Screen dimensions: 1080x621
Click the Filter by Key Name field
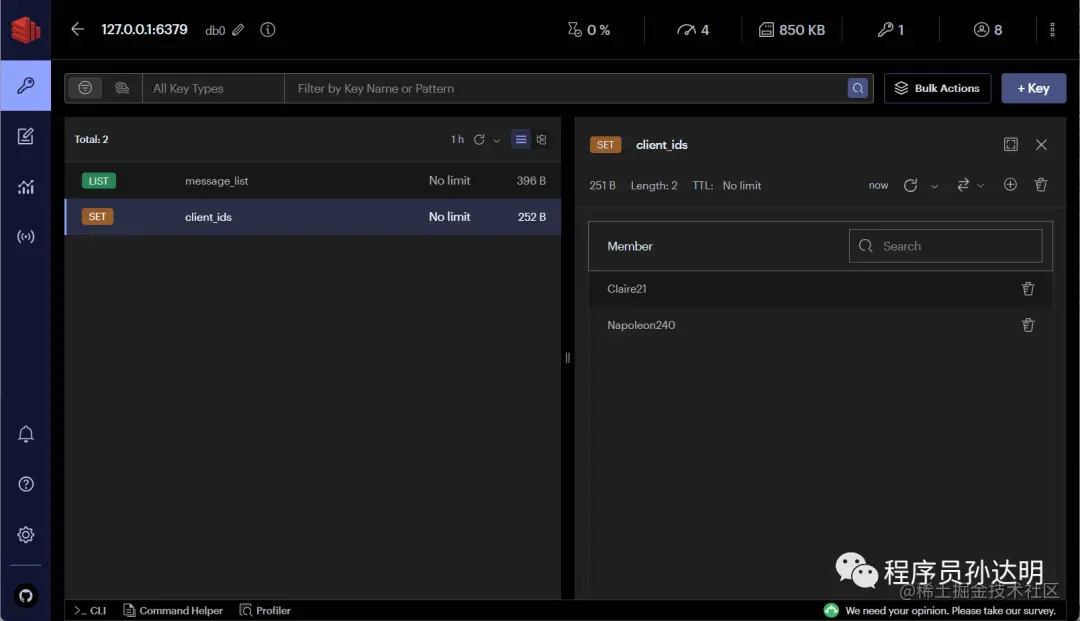(565, 88)
